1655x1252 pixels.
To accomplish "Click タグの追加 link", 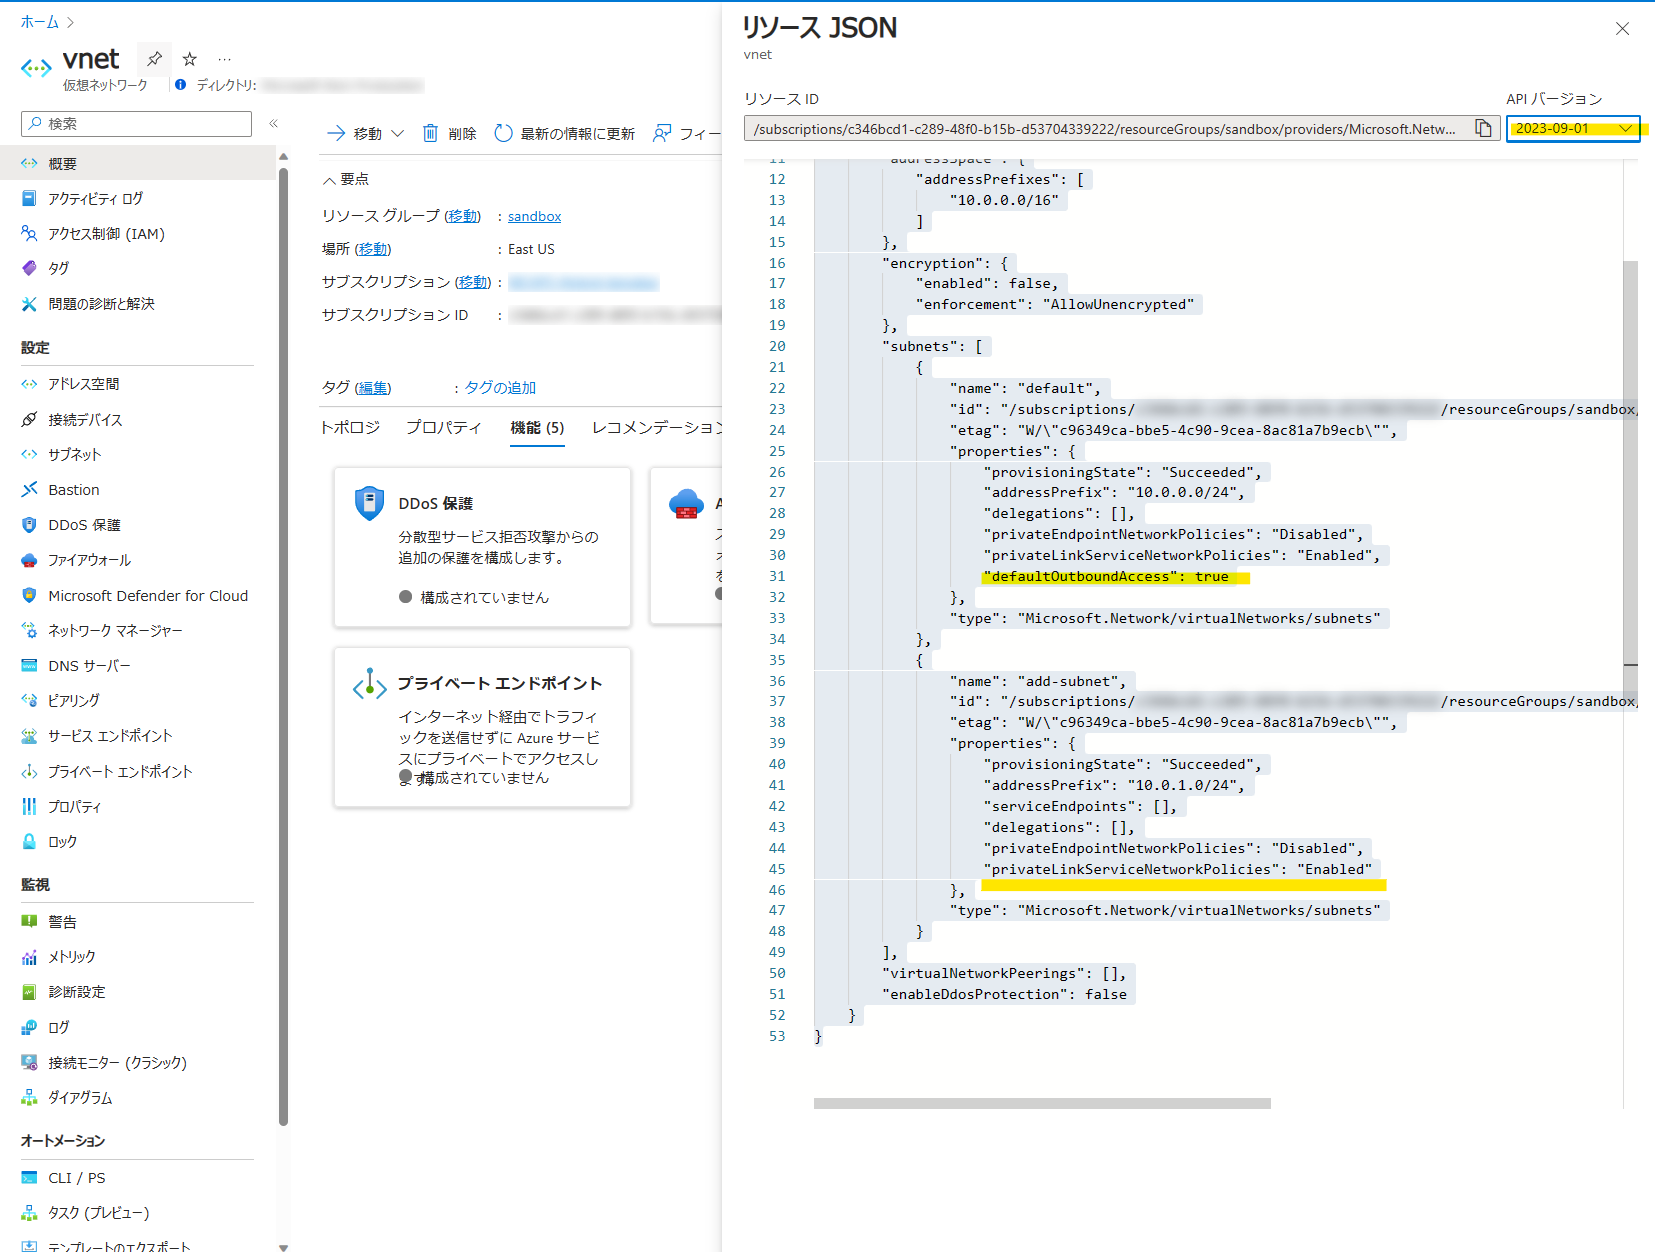I will [500, 387].
